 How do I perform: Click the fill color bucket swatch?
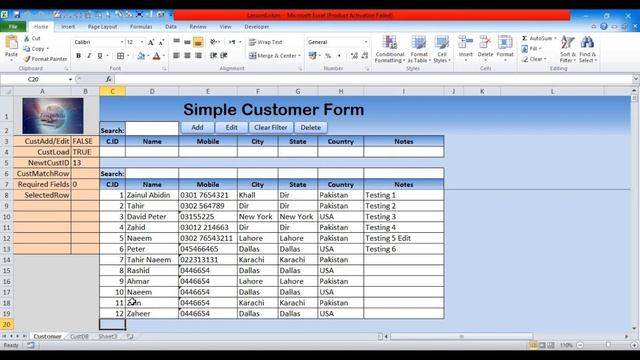[x=141, y=56]
